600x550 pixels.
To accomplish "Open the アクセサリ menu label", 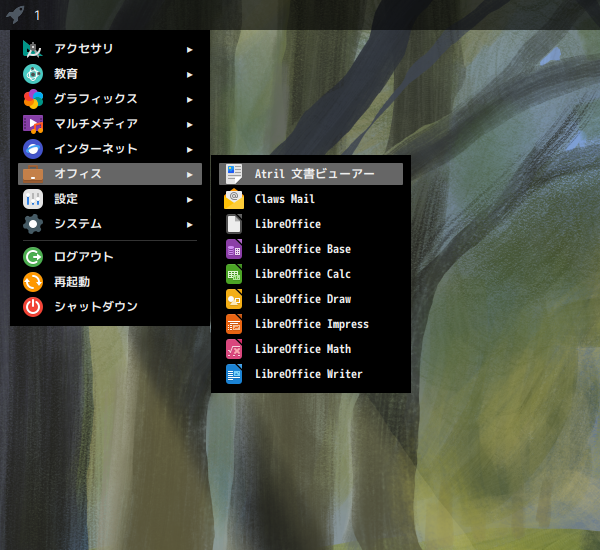I will (84, 49).
